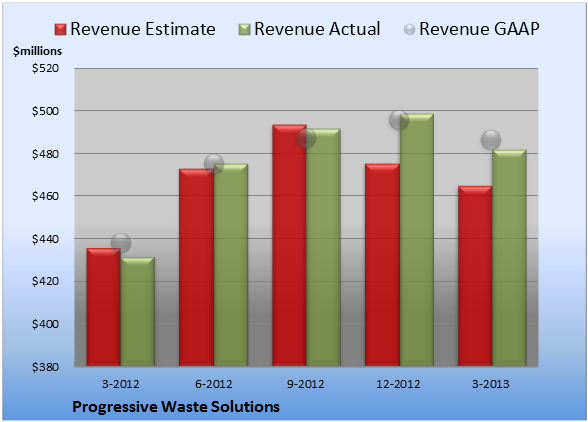This screenshot has width=588, height=422.
Task: Click the red Revenue Estimate legend swatch
Action: pos(60,30)
